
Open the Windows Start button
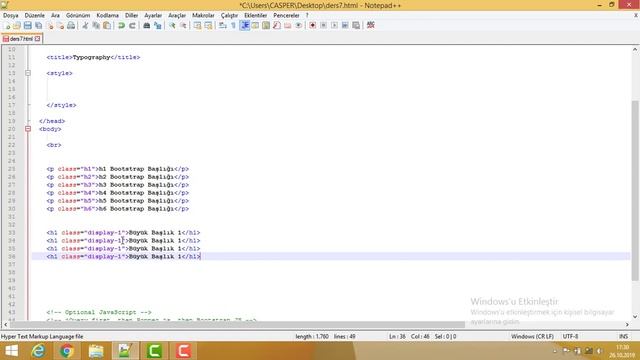tap(11, 351)
